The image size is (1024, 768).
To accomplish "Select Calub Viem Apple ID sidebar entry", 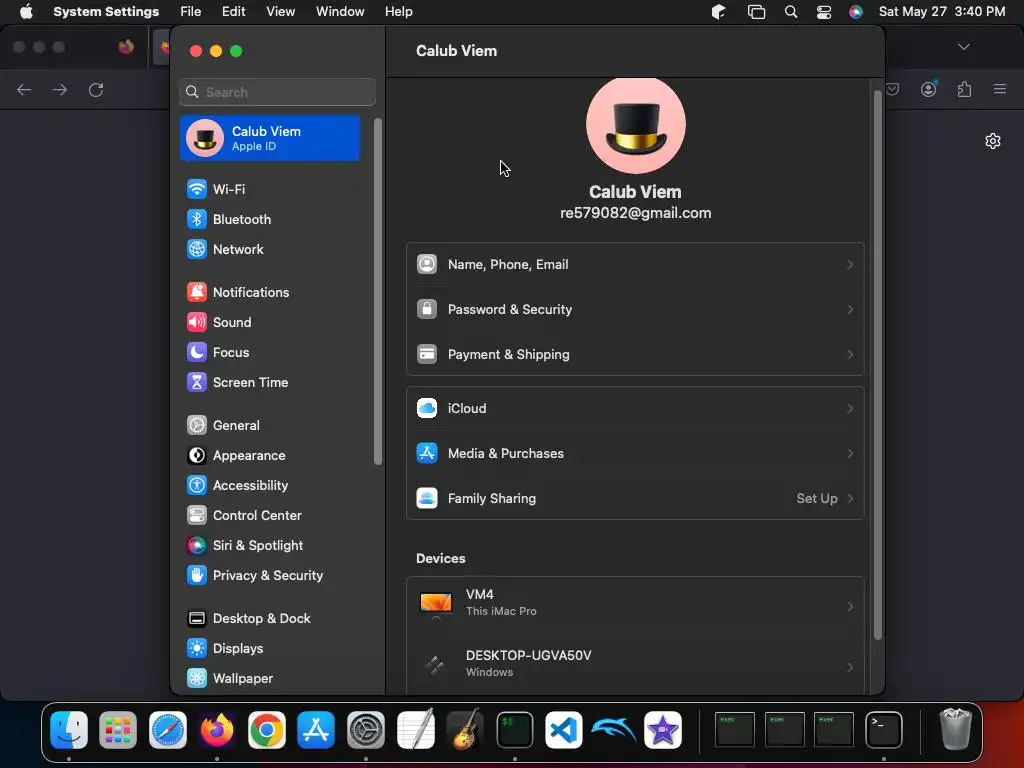I will click(270, 138).
